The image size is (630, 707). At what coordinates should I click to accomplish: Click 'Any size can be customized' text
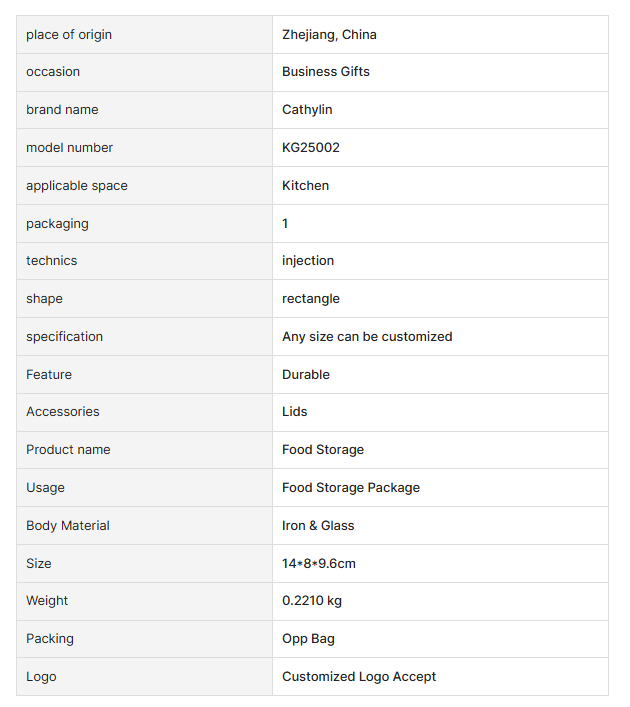[367, 337]
